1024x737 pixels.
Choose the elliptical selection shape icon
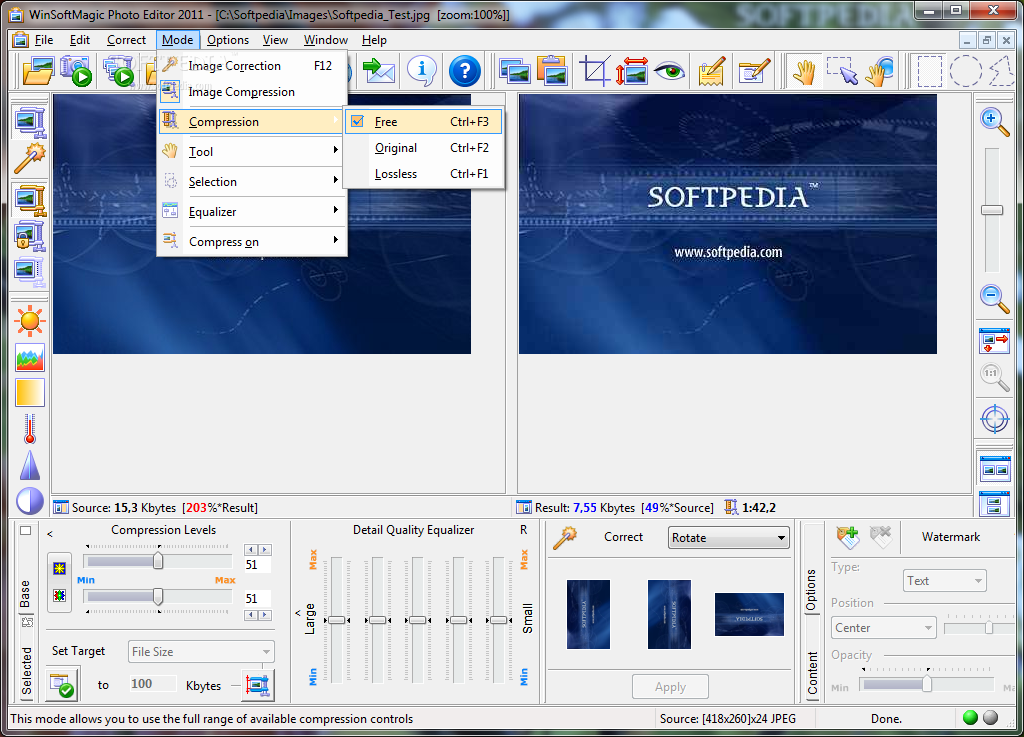click(965, 71)
